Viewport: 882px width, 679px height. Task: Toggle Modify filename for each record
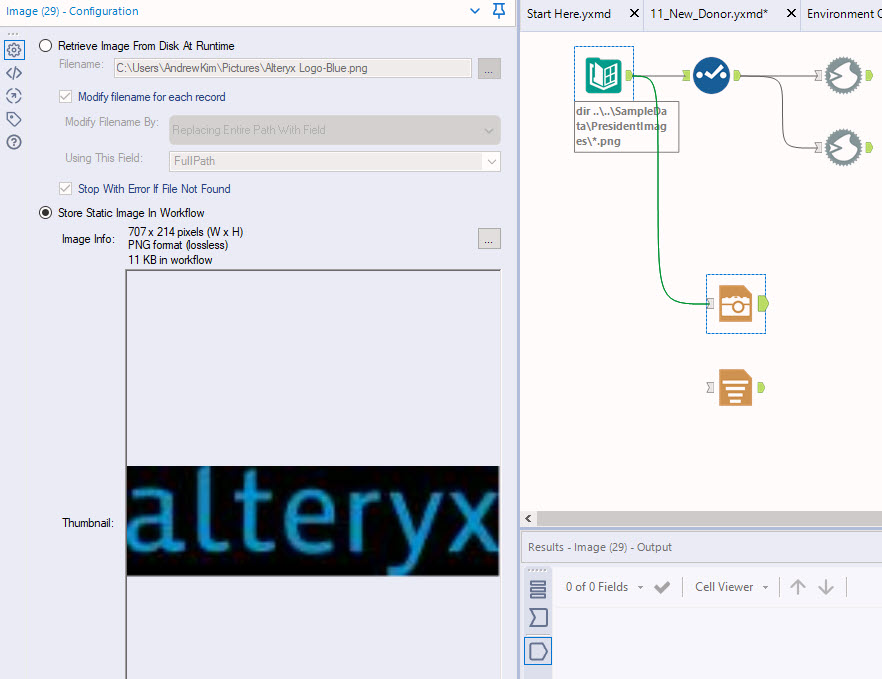(65, 97)
